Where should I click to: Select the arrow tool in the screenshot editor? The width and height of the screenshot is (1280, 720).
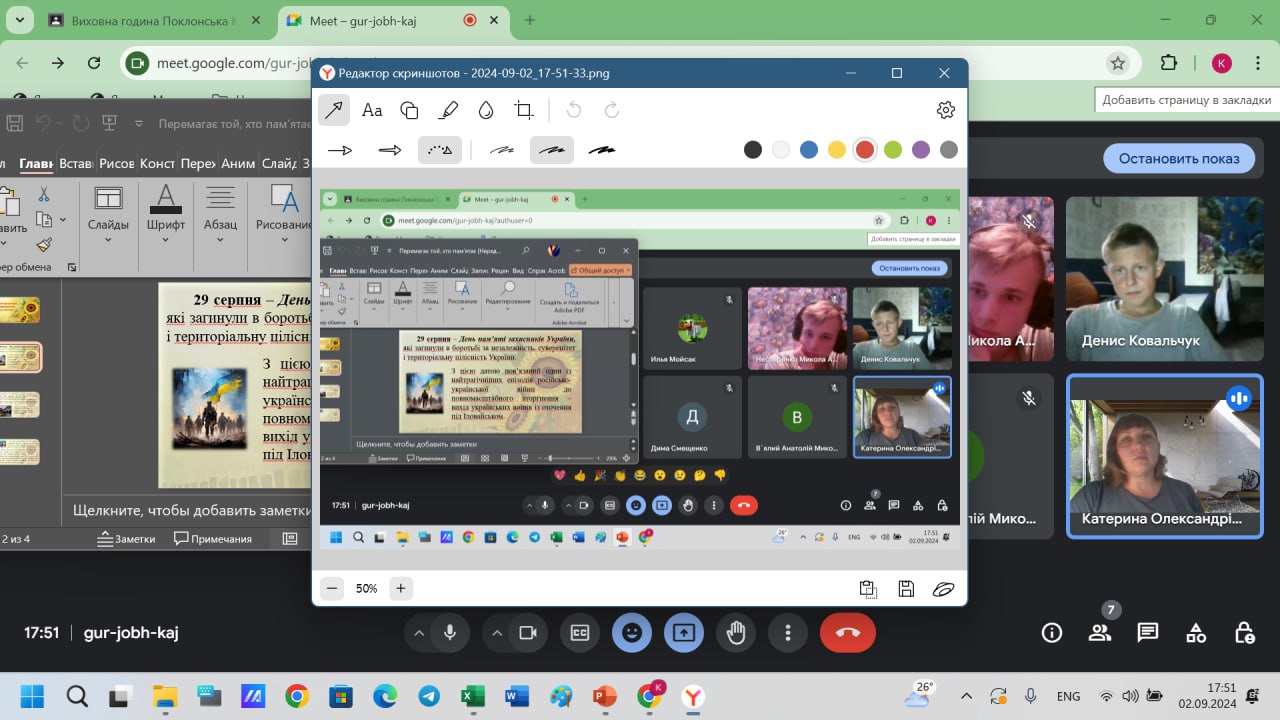(334, 110)
